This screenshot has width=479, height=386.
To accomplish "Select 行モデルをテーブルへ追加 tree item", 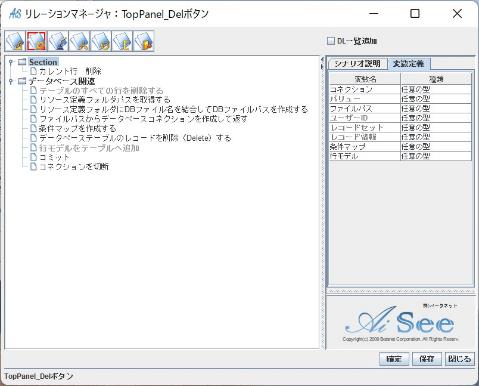I will pyautogui.click(x=89, y=148).
